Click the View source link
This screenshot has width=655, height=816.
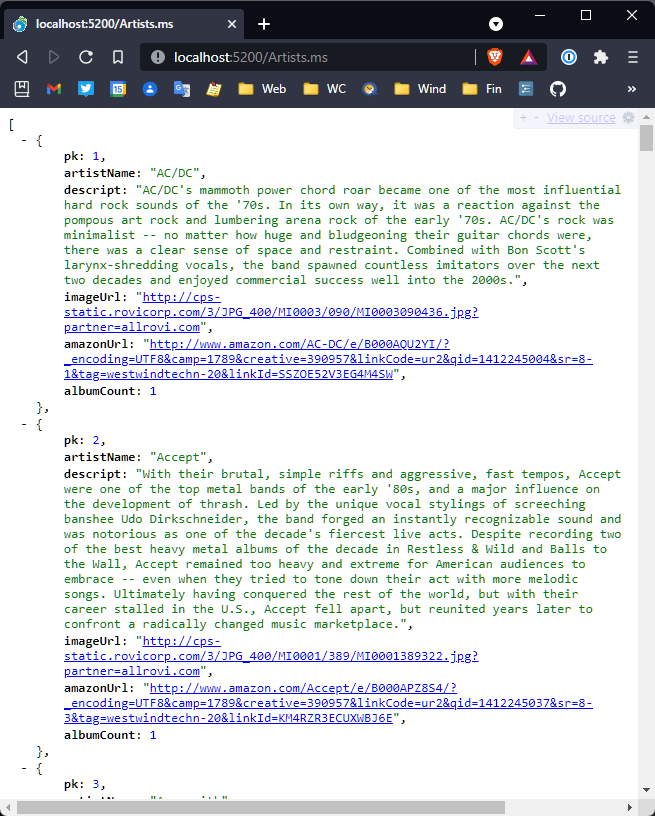[581, 118]
